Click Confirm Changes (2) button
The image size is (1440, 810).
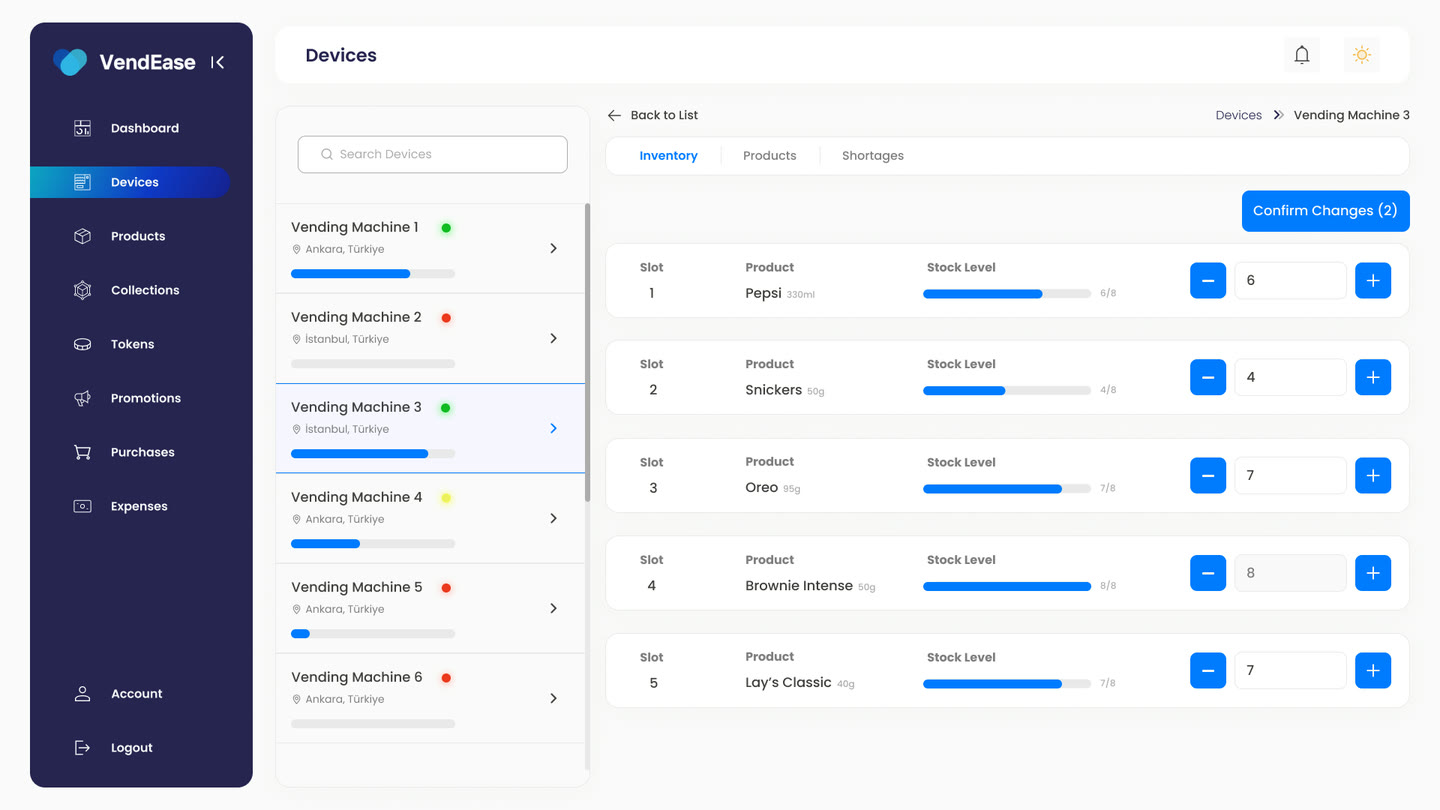[1326, 211]
